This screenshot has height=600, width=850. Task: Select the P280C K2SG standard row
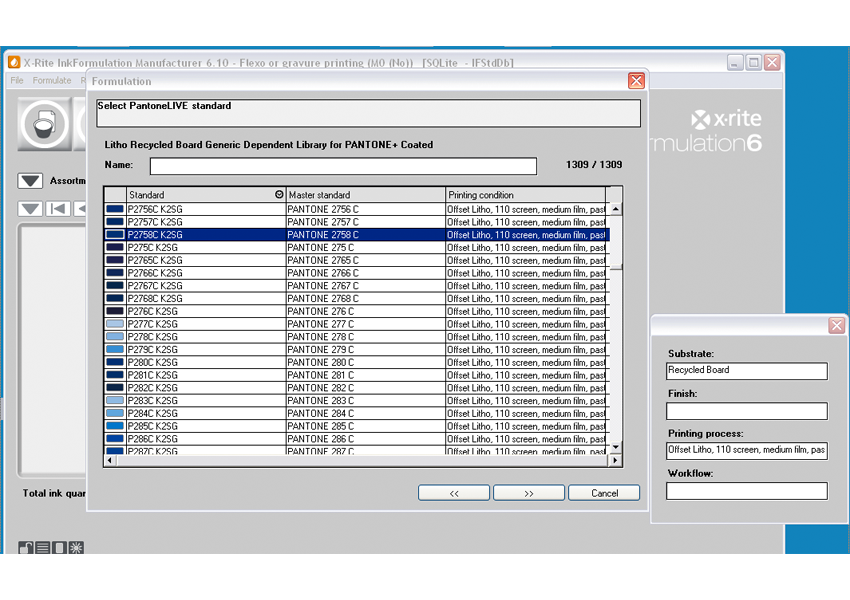pyautogui.click(x=357, y=362)
